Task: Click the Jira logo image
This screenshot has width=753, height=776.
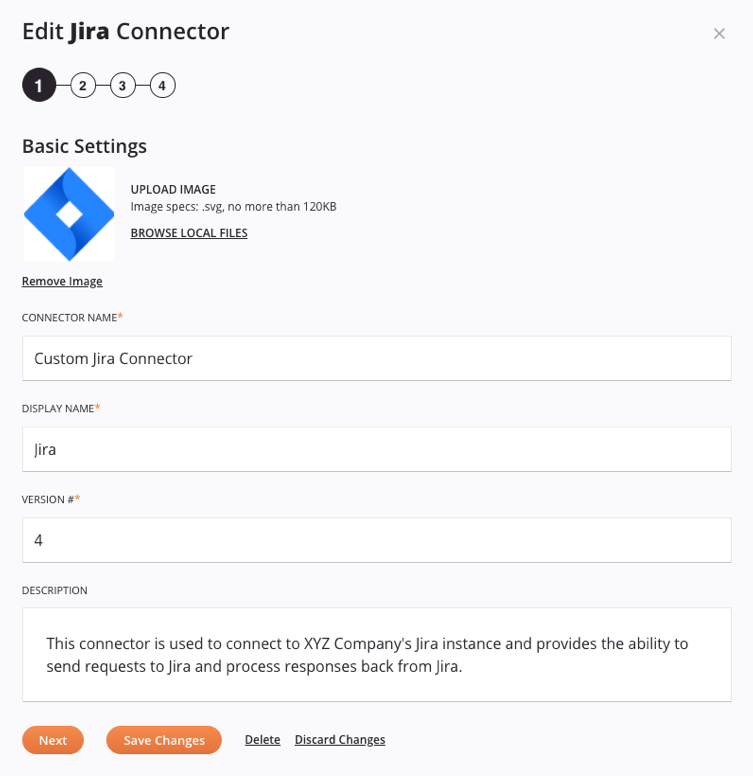Action: point(69,214)
